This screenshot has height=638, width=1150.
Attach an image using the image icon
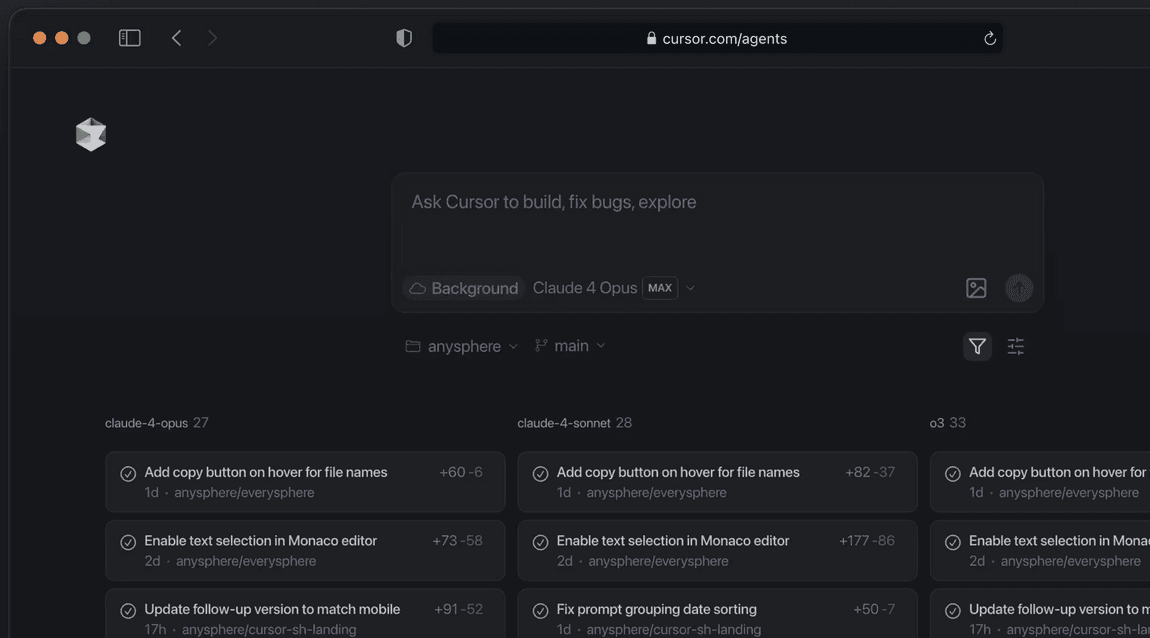[x=976, y=288]
